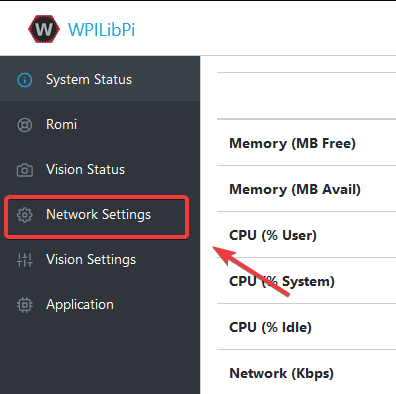Click the Application chip icon
Viewport: 396px width, 394px height.
coord(25,305)
